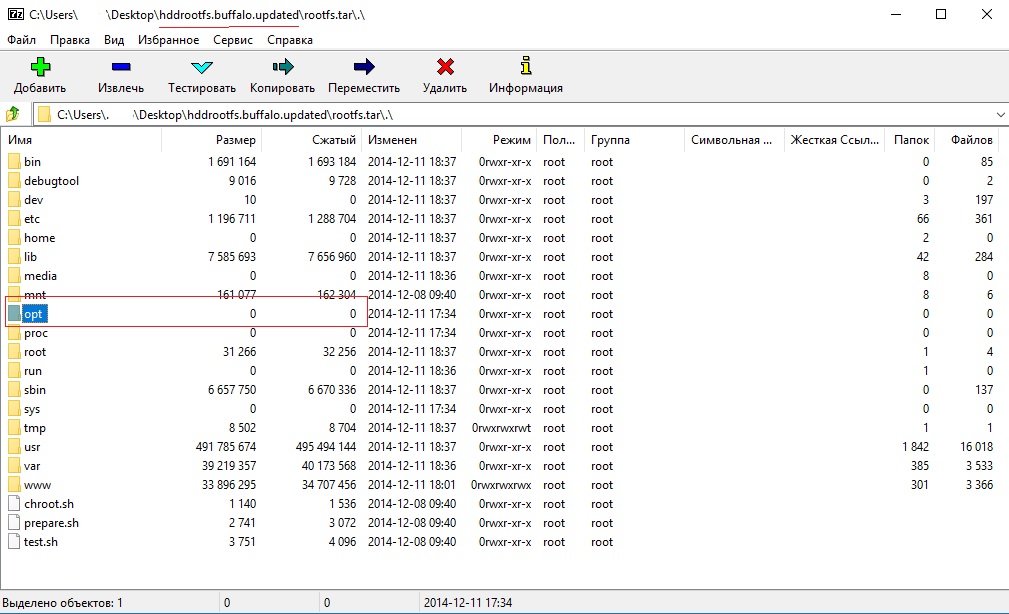Viewport: 1009px width, 614px height.
Task: Click the Copy (Копировать) arrow icon
Action: [282, 66]
